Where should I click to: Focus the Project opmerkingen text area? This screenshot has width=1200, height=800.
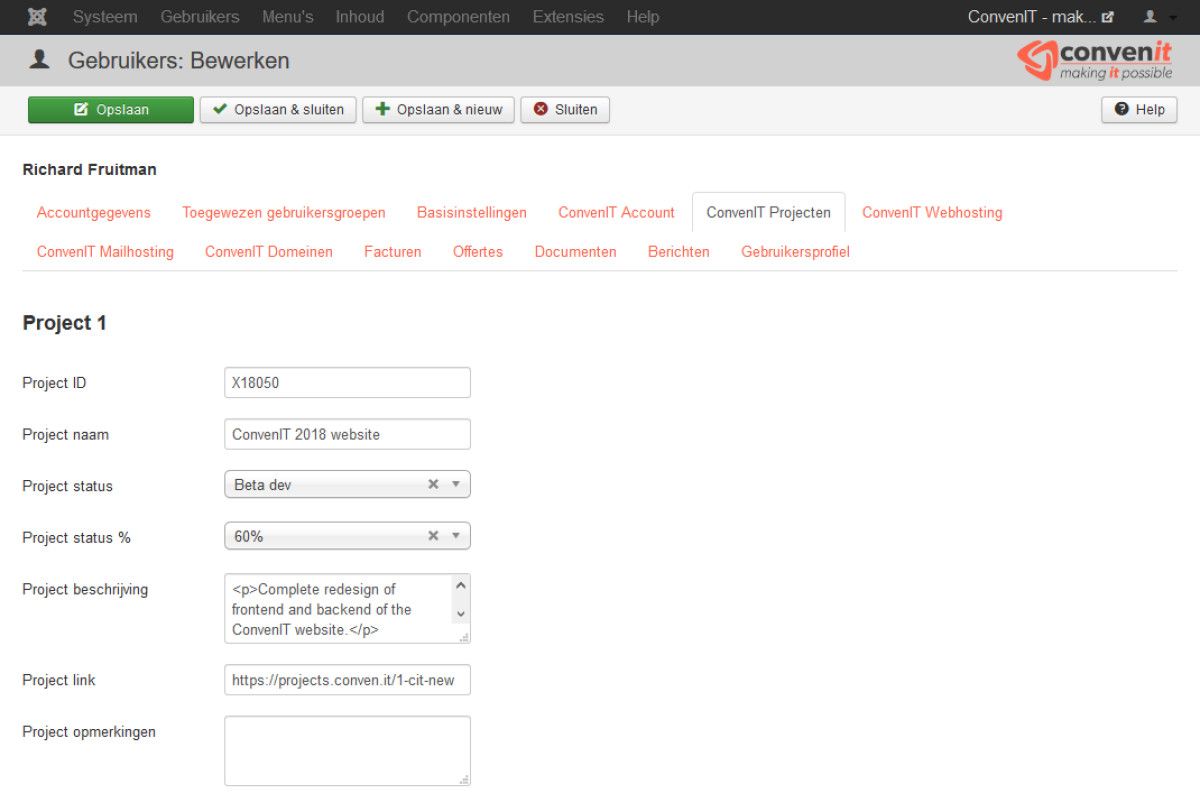click(x=347, y=750)
